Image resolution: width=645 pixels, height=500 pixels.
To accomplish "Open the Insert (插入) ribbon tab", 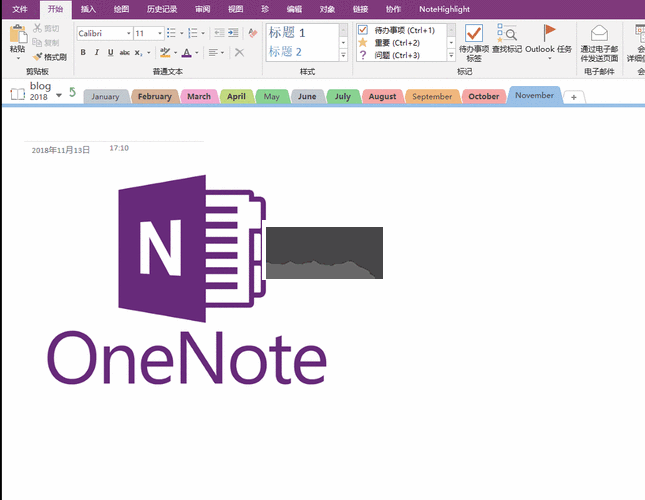I will point(88,8).
